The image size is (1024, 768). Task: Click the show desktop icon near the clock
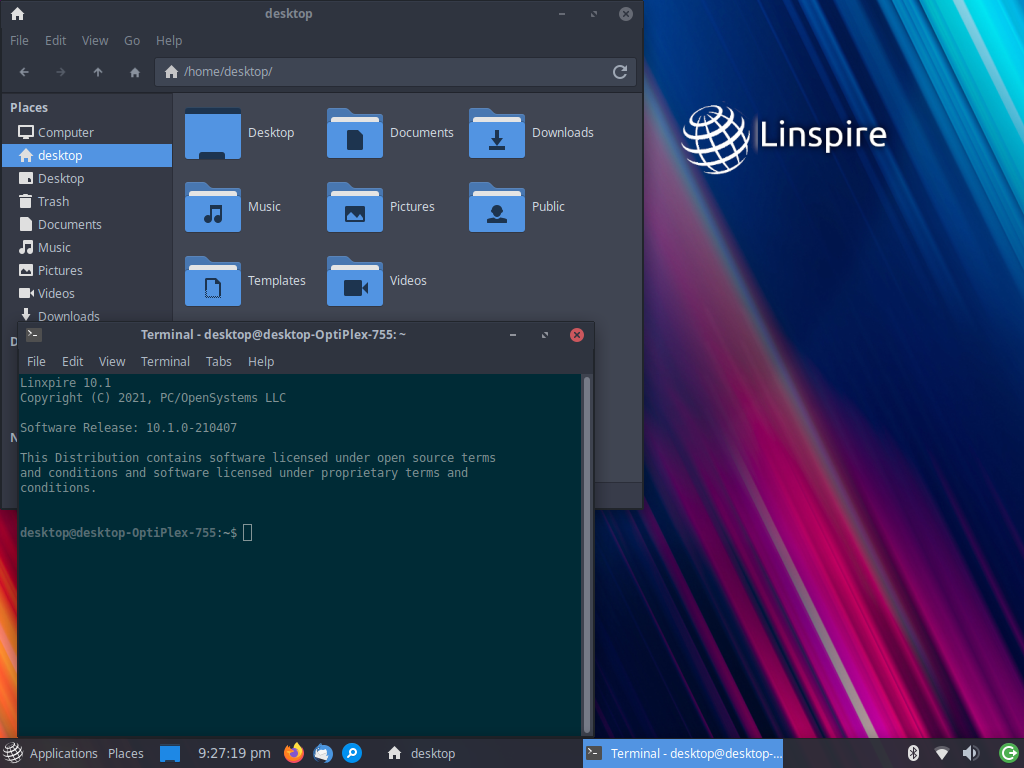[169, 753]
